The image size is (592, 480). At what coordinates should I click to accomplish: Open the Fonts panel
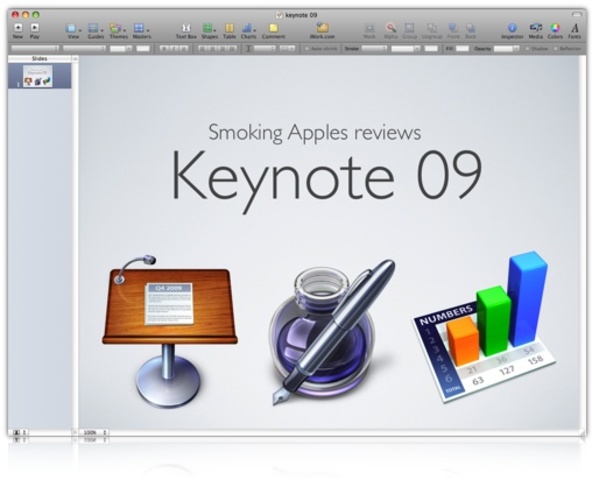click(x=575, y=30)
